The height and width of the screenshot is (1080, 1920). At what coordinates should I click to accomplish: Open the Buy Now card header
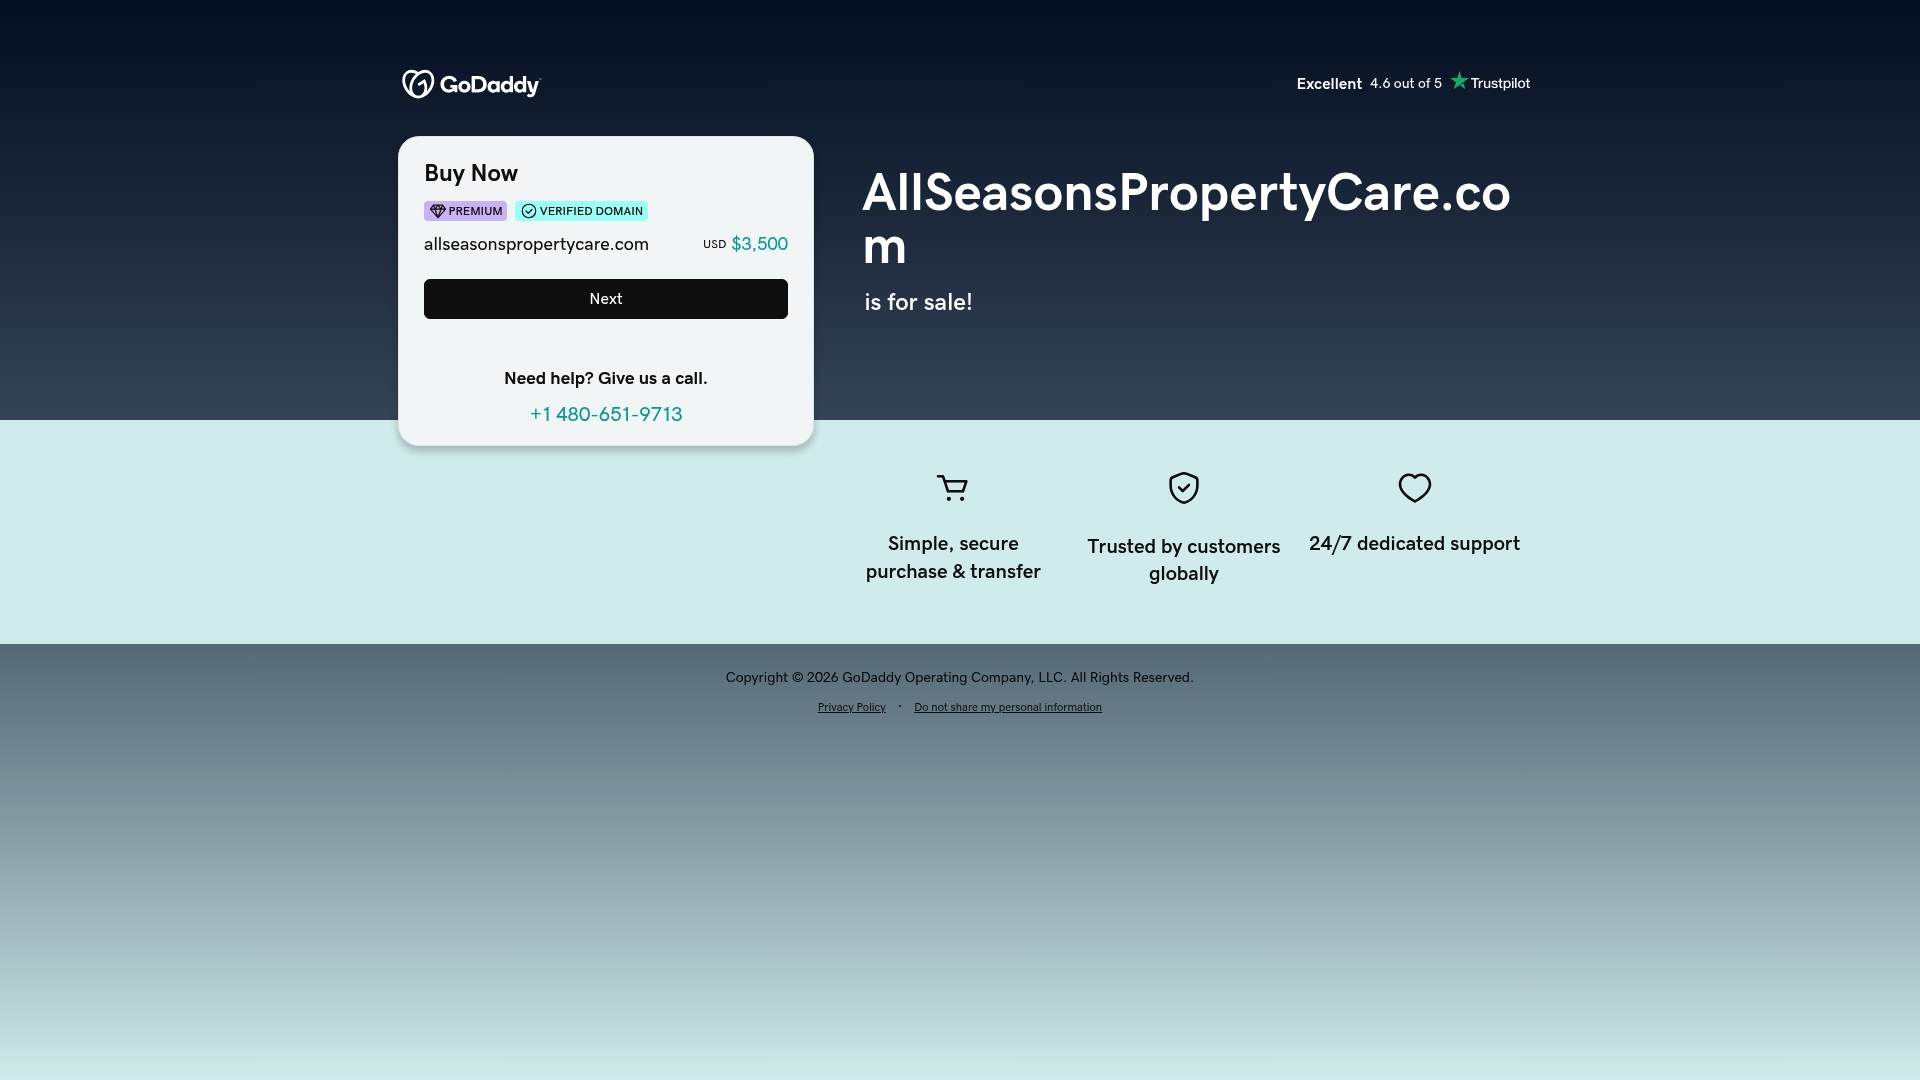(470, 173)
